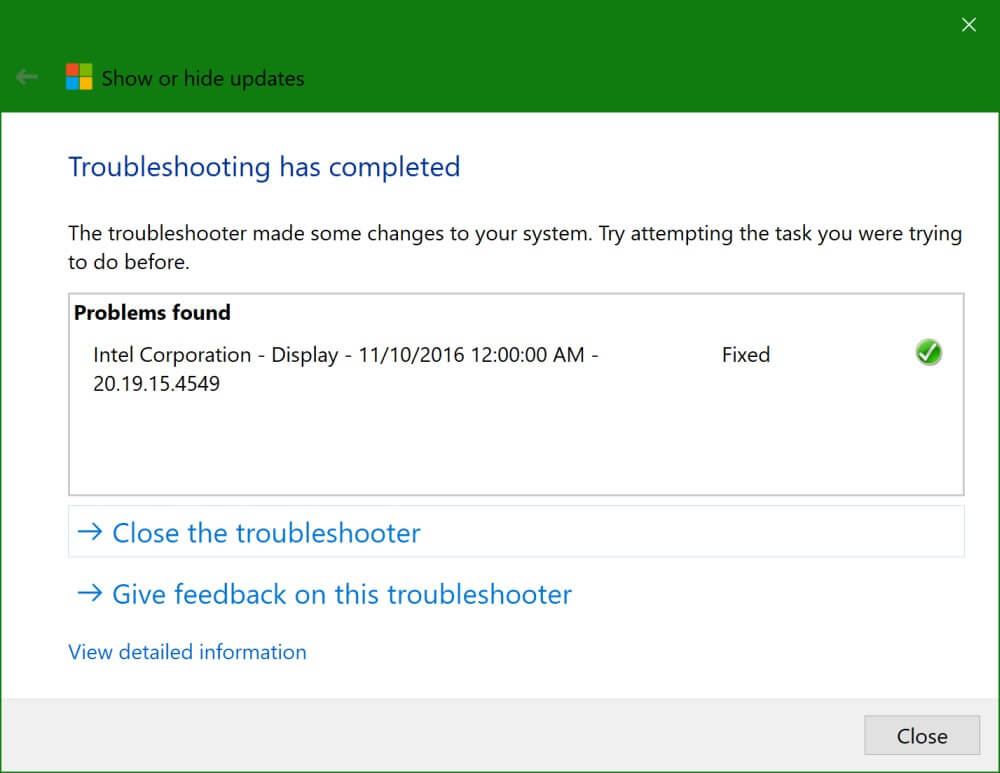The width and height of the screenshot is (1000, 773).
Task: Click the back arrow in the header
Action: coord(27,77)
